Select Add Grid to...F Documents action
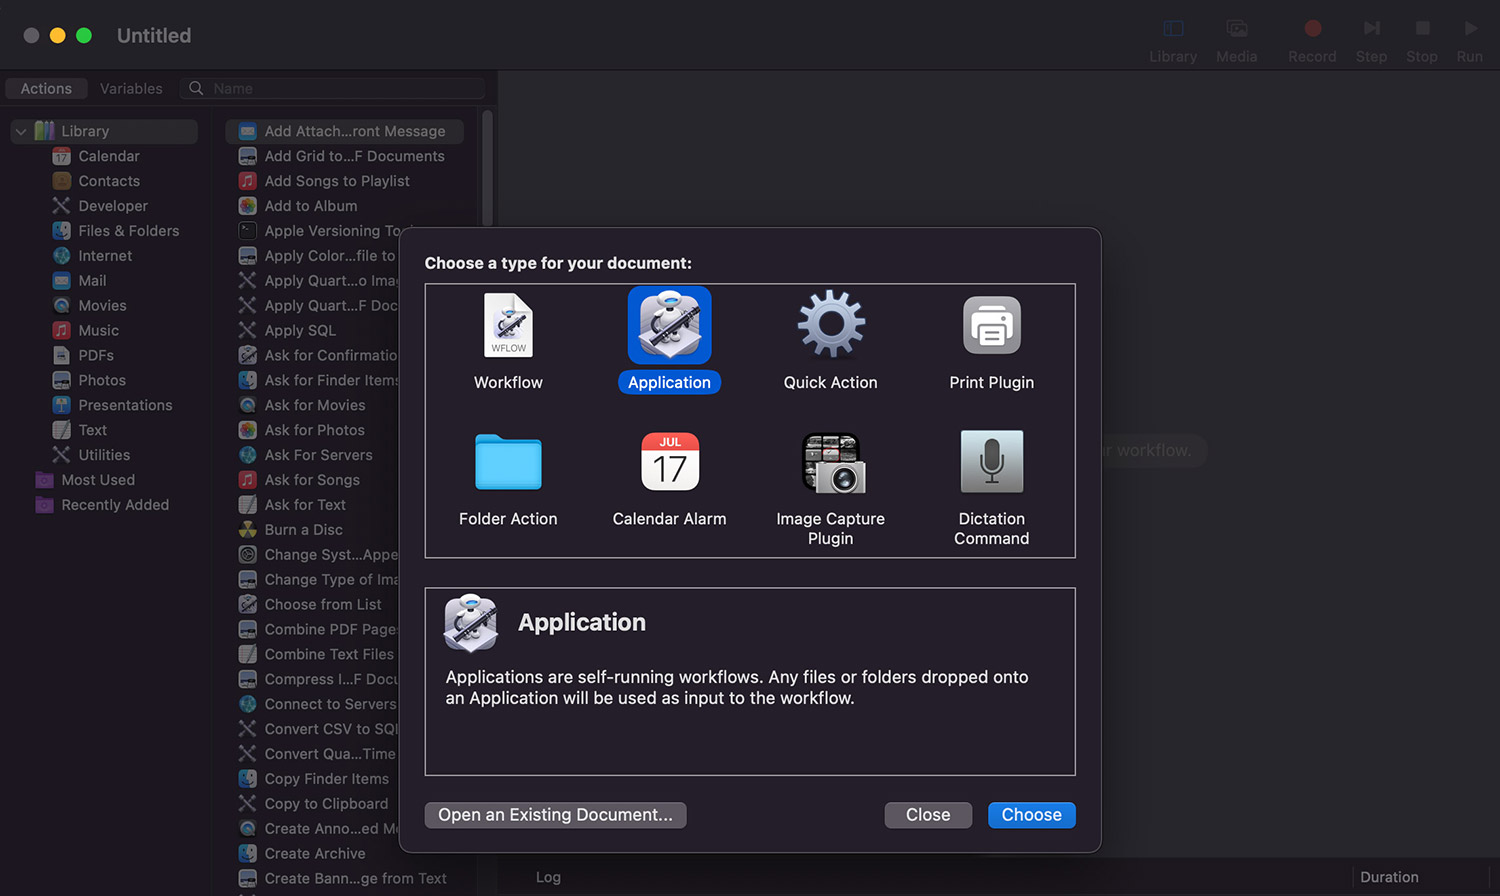1500x896 pixels. (354, 156)
